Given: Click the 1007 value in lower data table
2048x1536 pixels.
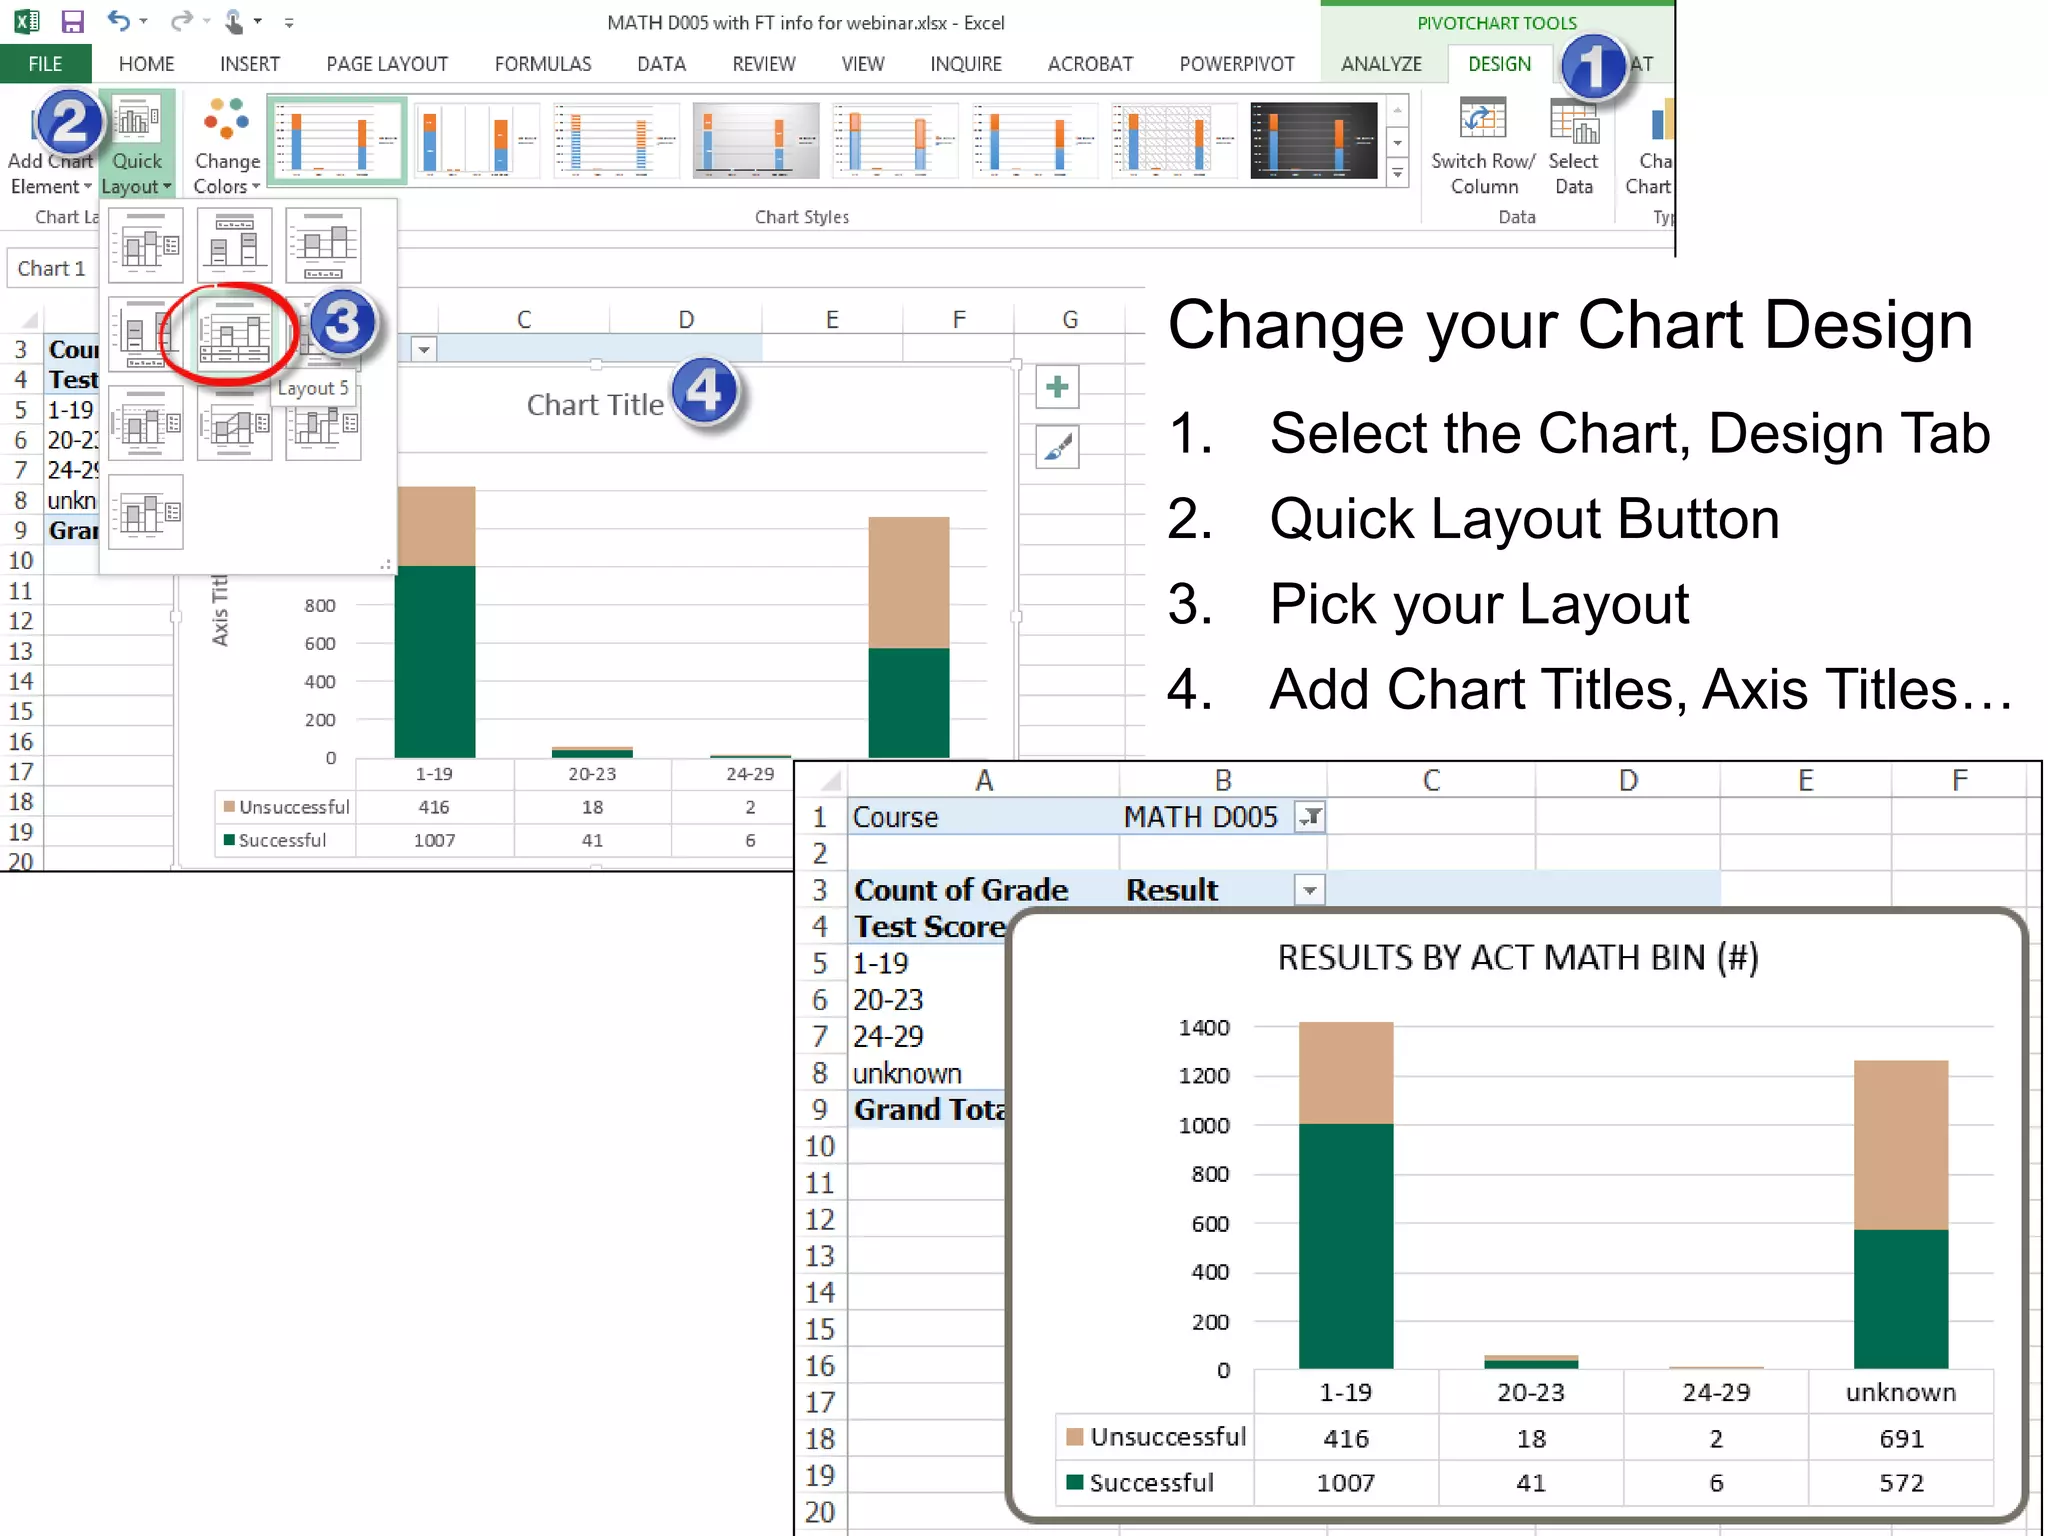Looking at the screenshot, I should (x=1345, y=1482).
